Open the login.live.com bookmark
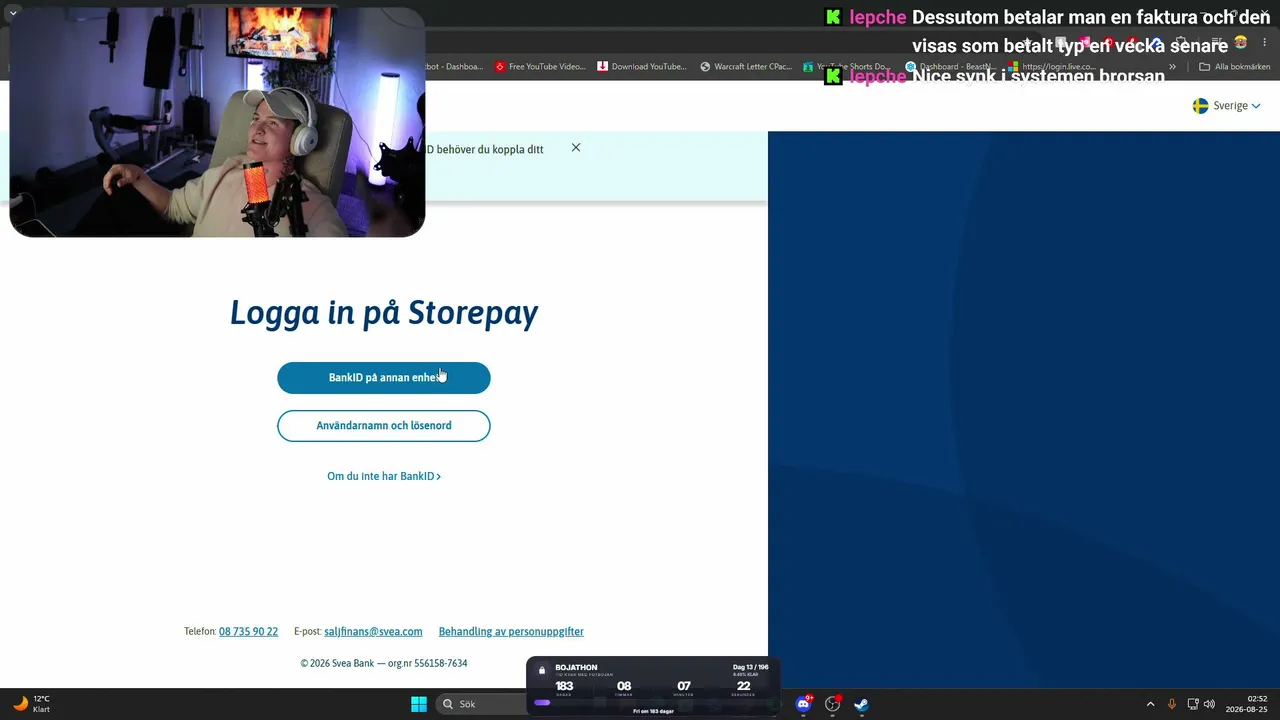This screenshot has height=720, width=1280. pos(1052,67)
